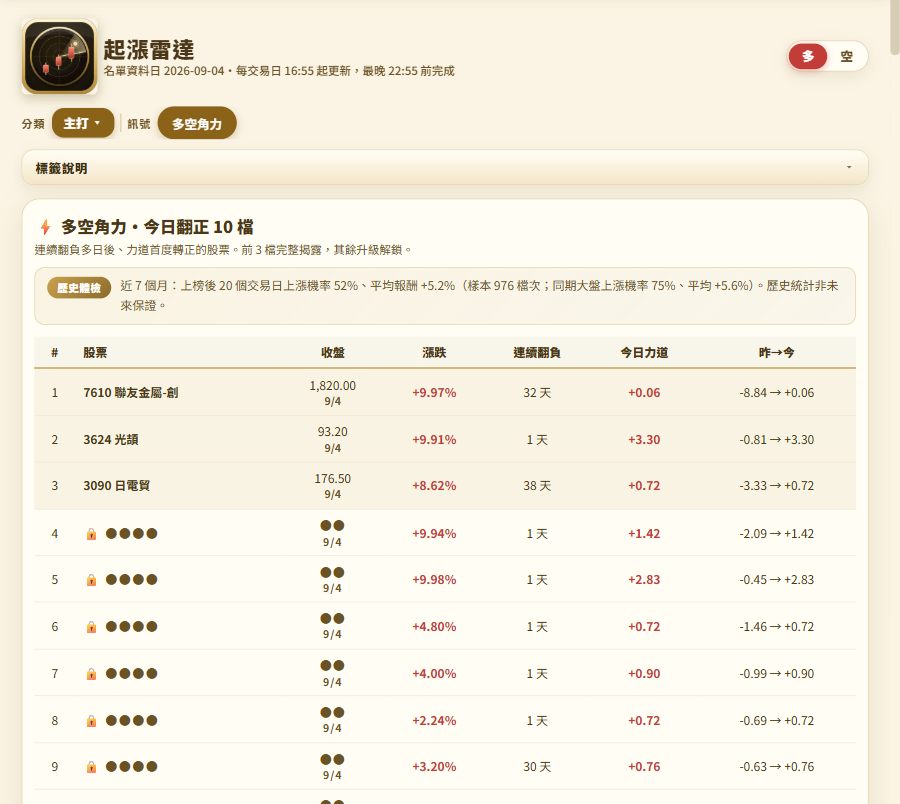This screenshot has height=804, width=900.
Task: Switch to 空 (short) mode
Action: [847, 56]
